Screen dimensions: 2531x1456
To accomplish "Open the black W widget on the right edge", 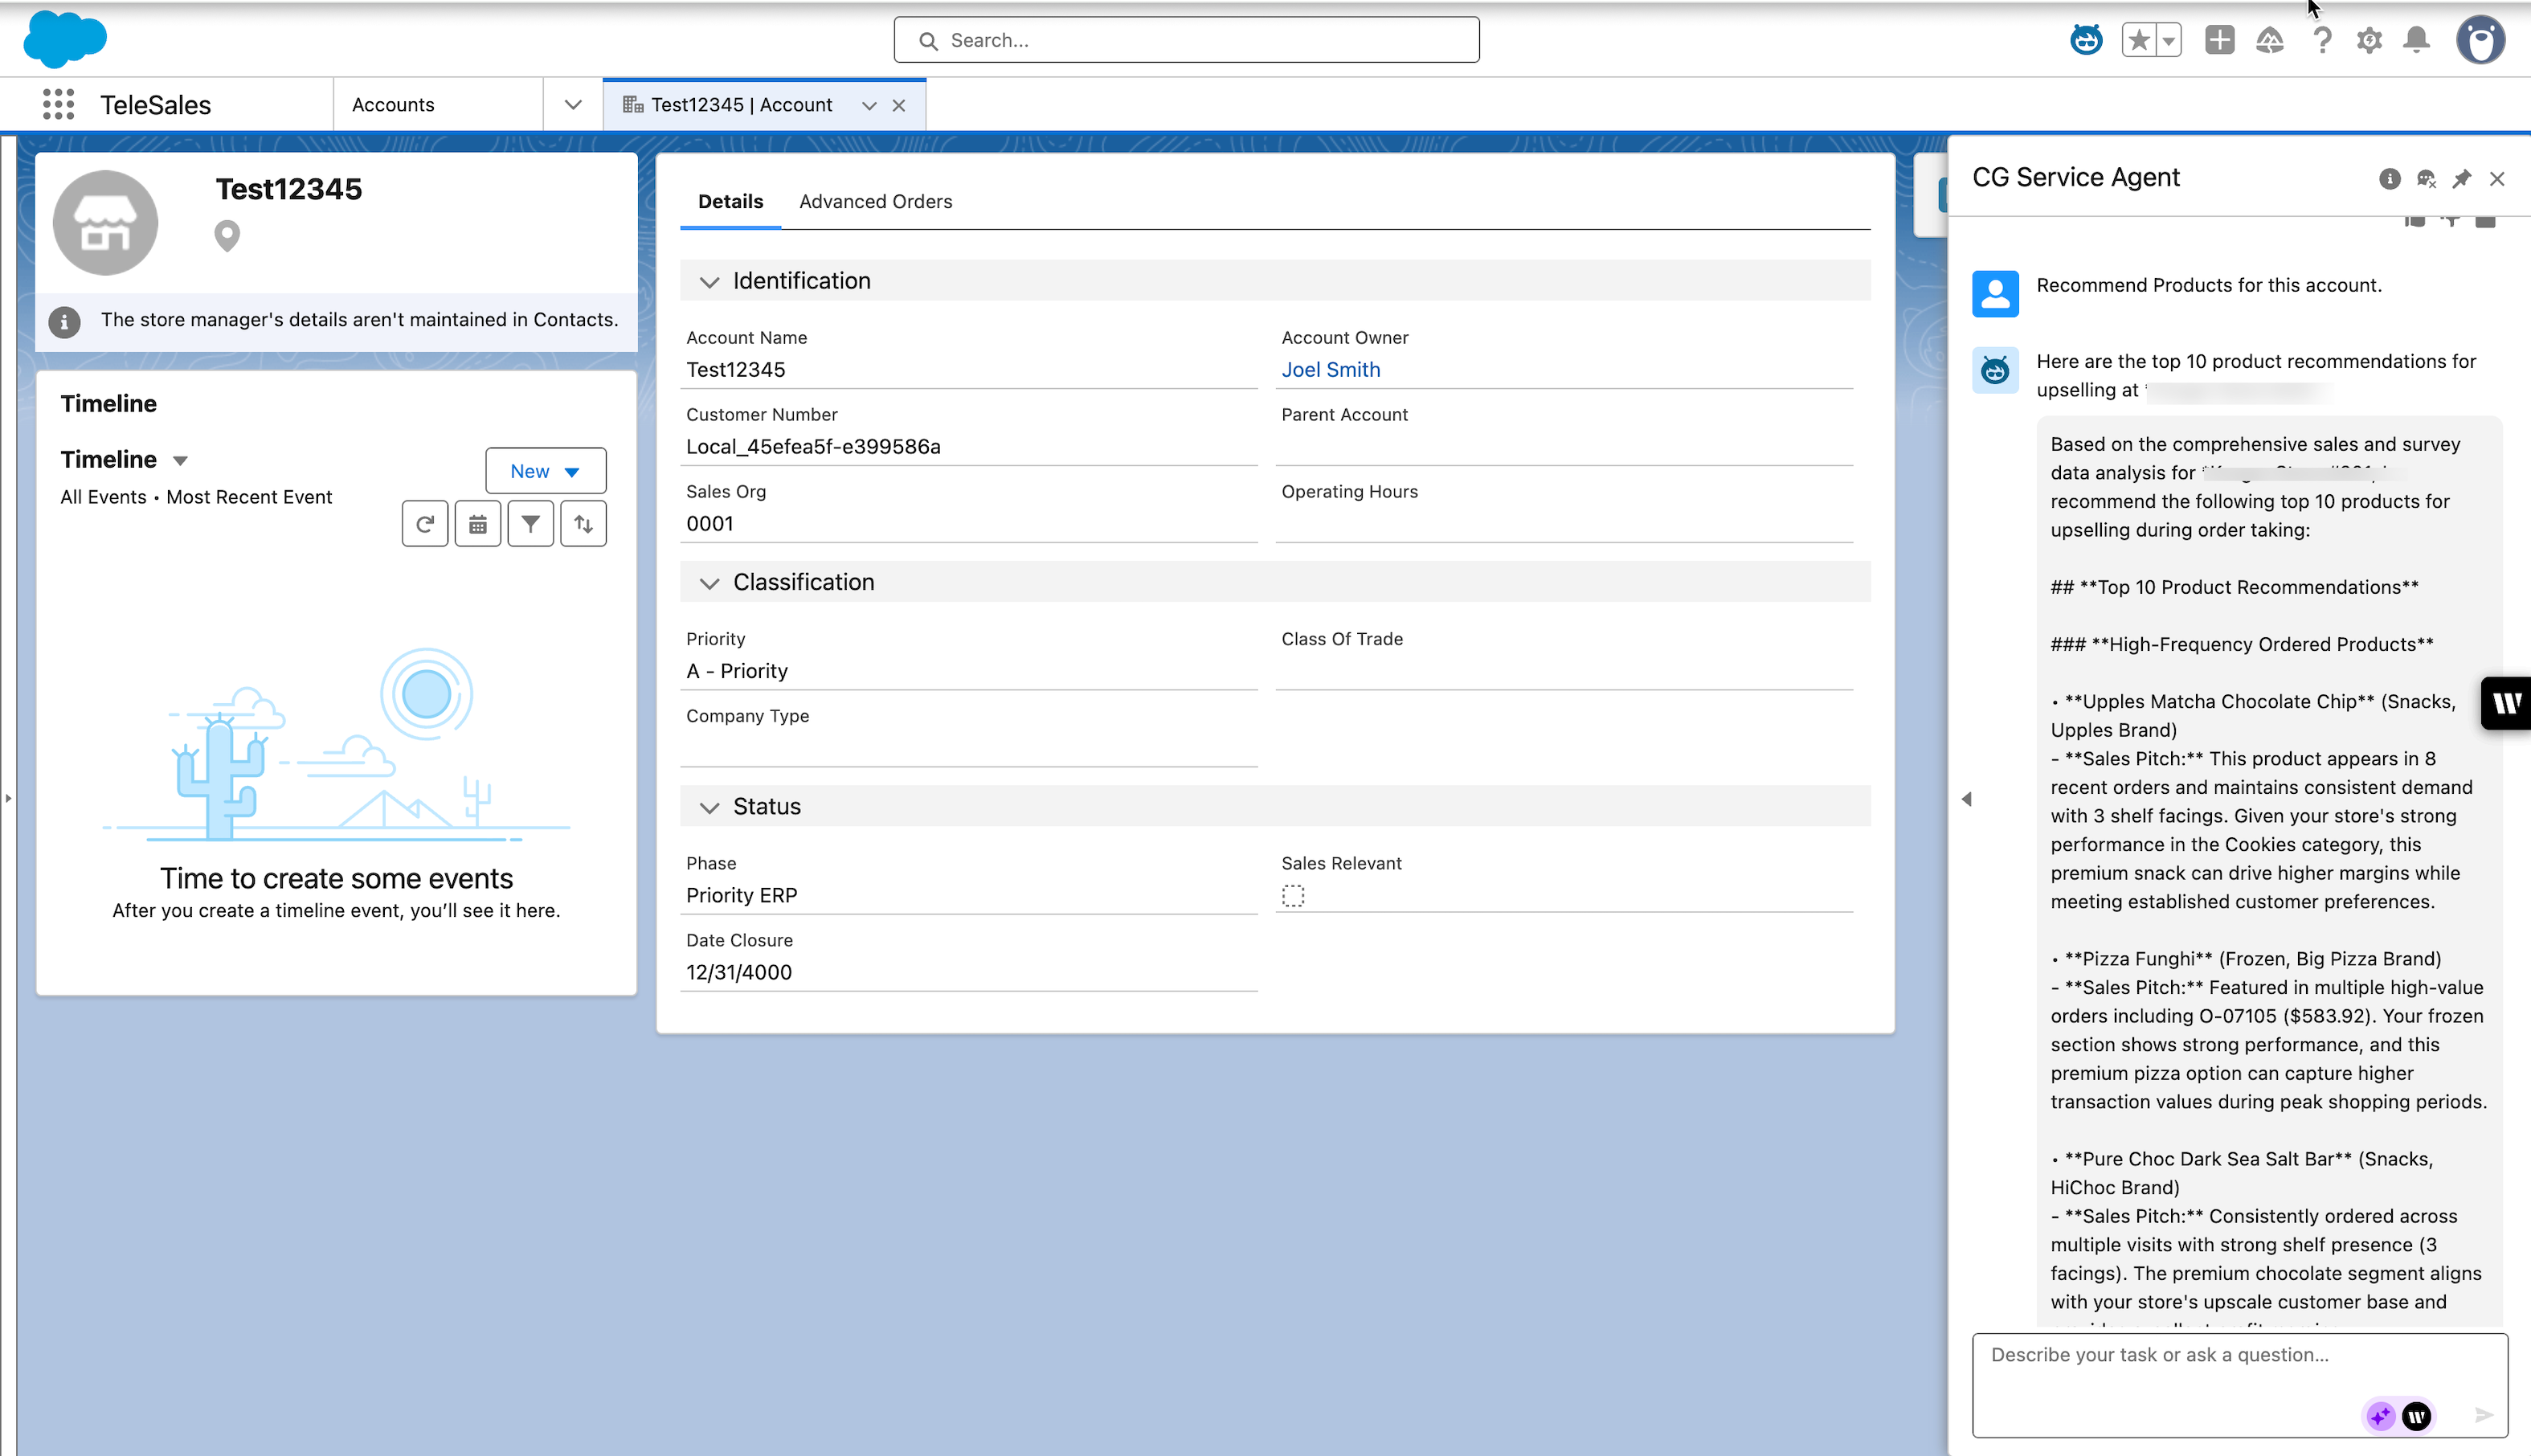I will tap(2506, 703).
